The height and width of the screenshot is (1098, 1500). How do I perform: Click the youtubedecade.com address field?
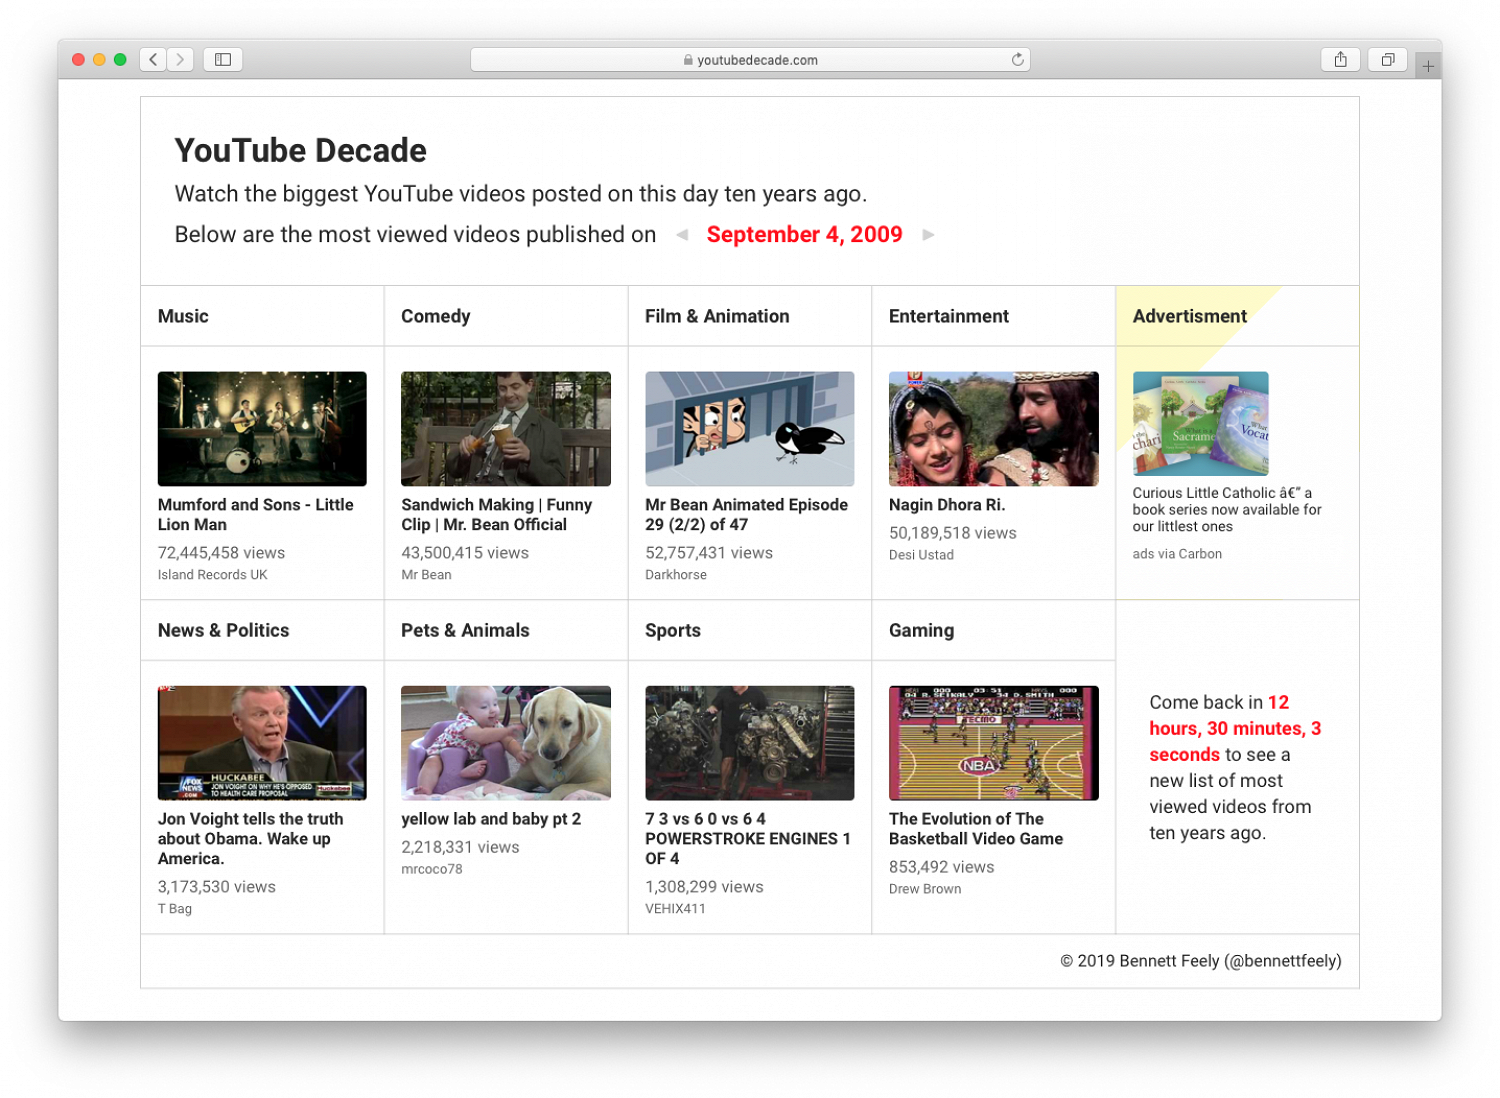coord(750,60)
